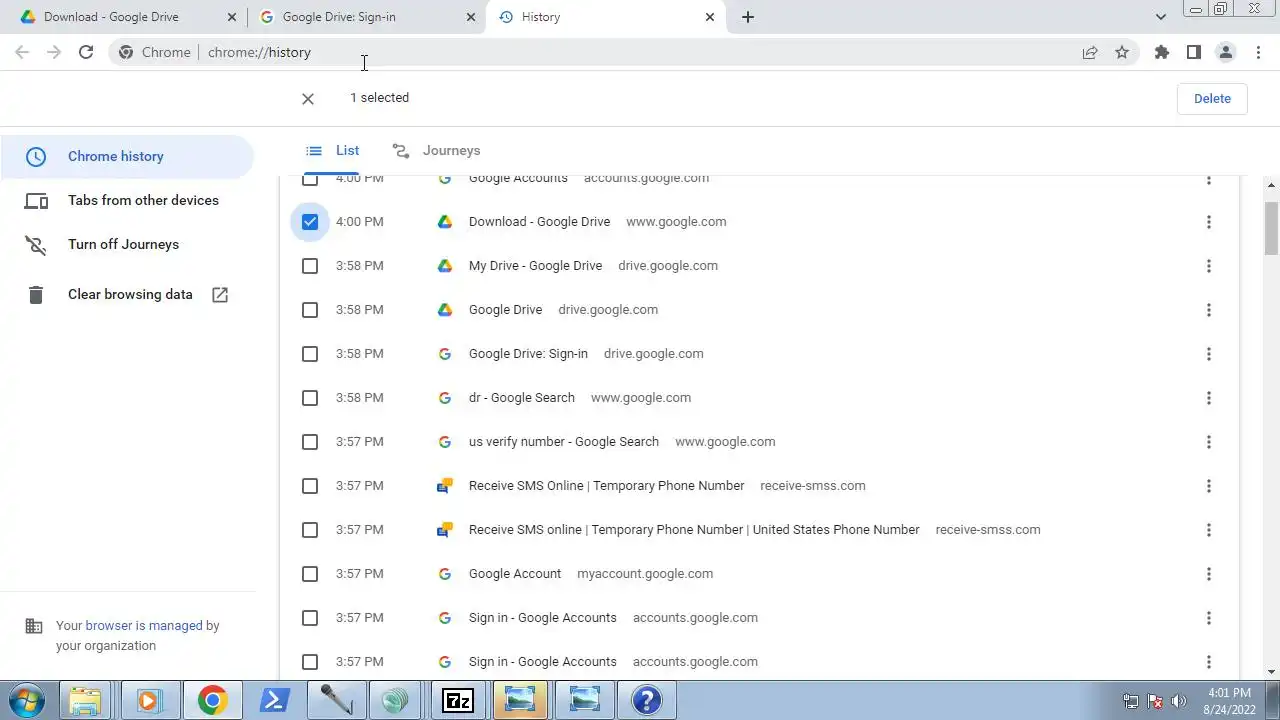1280x720 pixels.
Task: Close the Google Drive: Sign-in tab
Action: [471, 17]
